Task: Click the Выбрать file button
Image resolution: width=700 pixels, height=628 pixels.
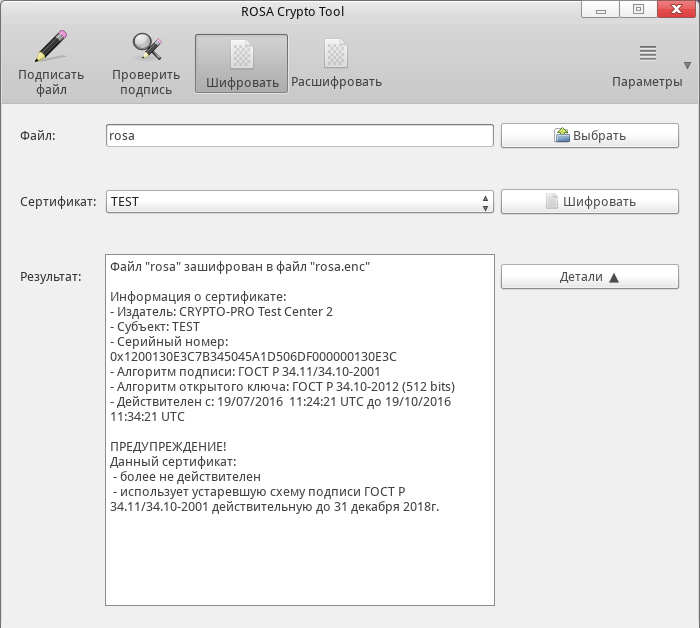Action: click(x=590, y=136)
